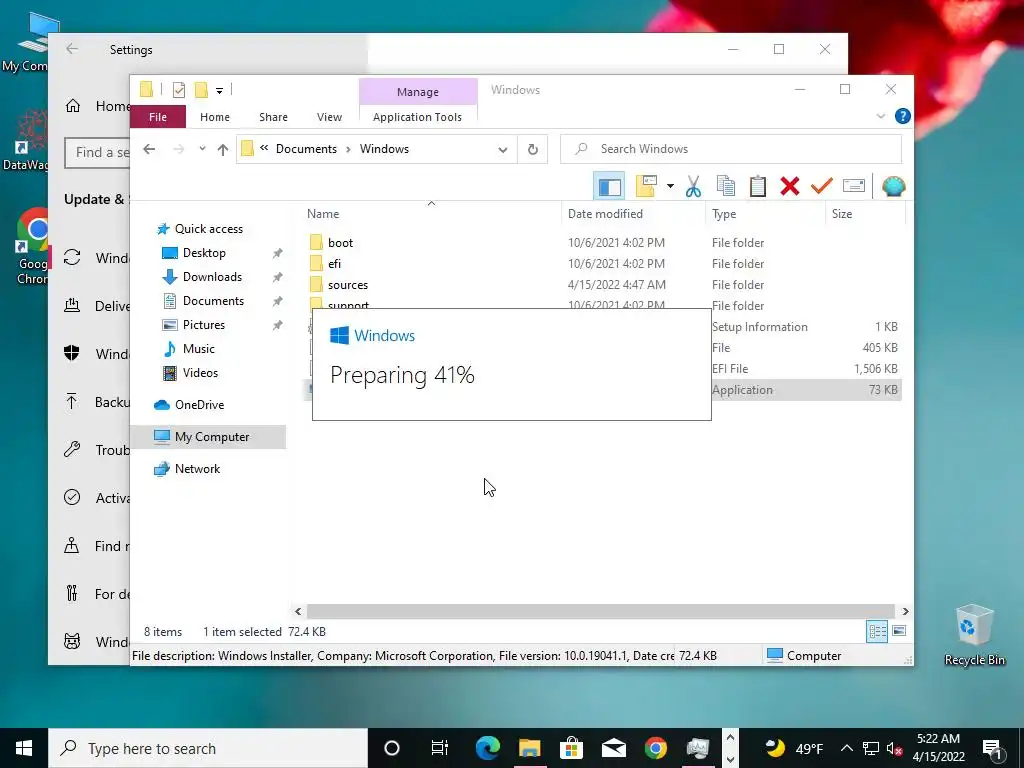Open the Application Tools tab

417,117
